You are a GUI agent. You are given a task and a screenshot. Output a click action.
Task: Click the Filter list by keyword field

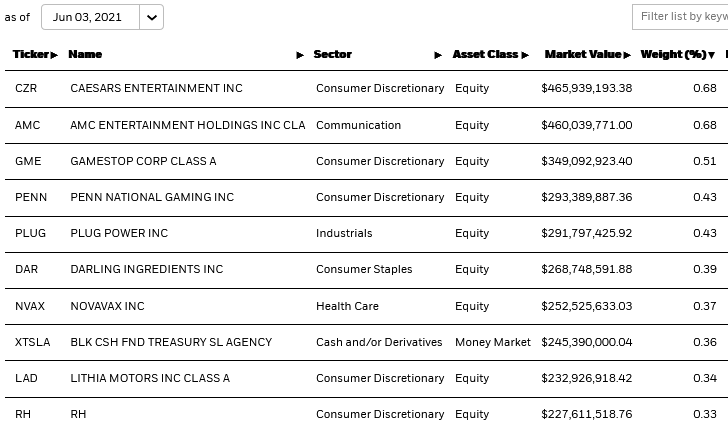683,17
